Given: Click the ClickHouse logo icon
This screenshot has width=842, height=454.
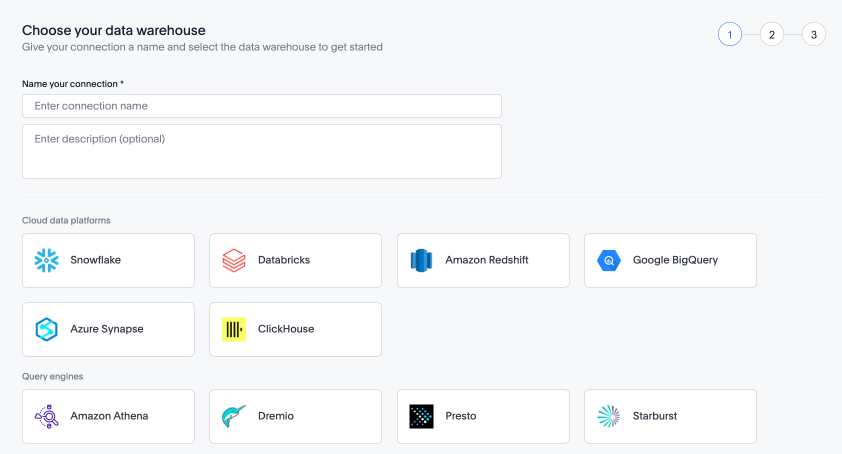Looking at the screenshot, I should (x=234, y=329).
